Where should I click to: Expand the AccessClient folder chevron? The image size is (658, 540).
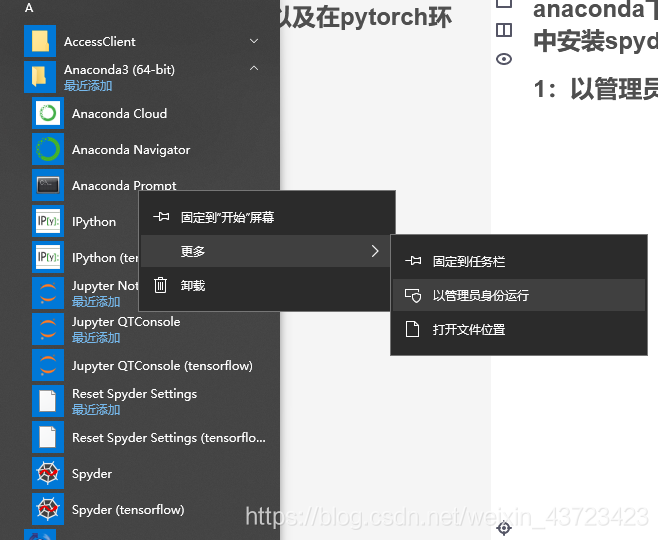(254, 41)
